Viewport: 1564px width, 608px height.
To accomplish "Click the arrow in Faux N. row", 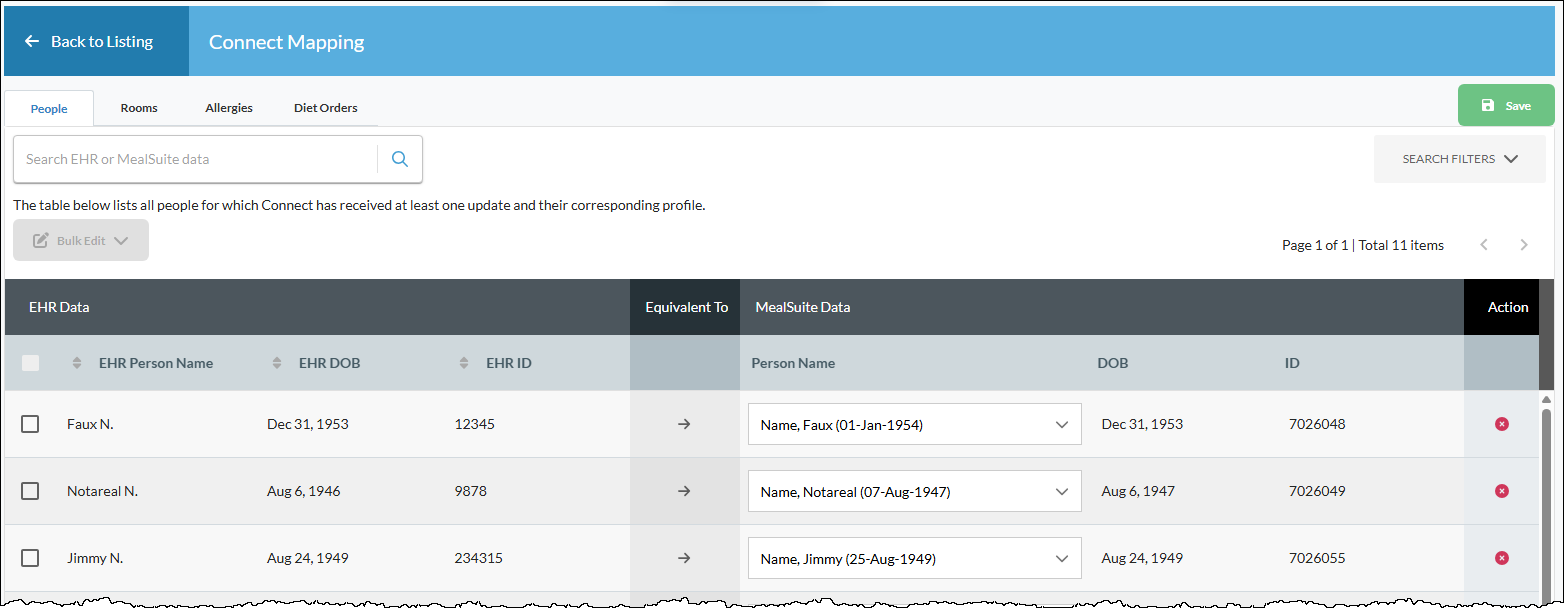I will 684,424.
